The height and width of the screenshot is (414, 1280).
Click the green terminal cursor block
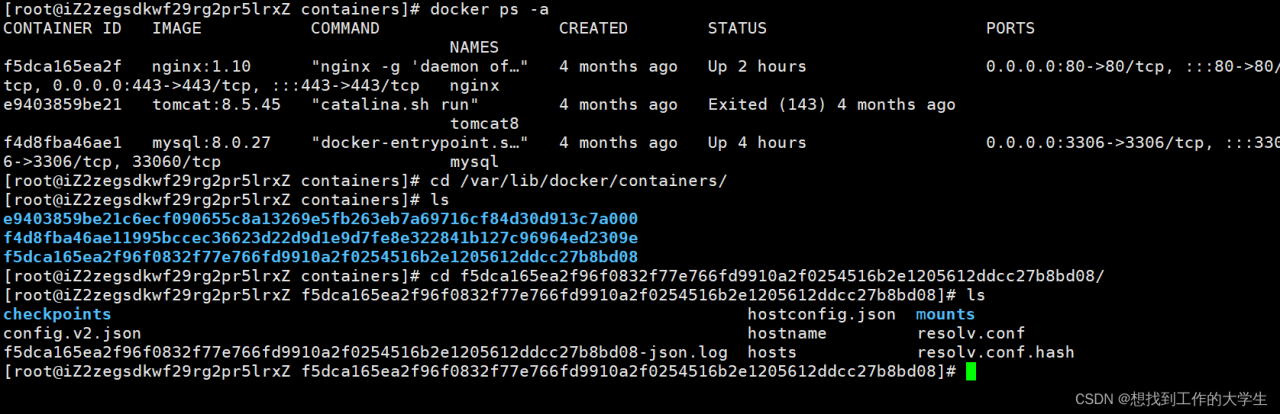(x=971, y=371)
